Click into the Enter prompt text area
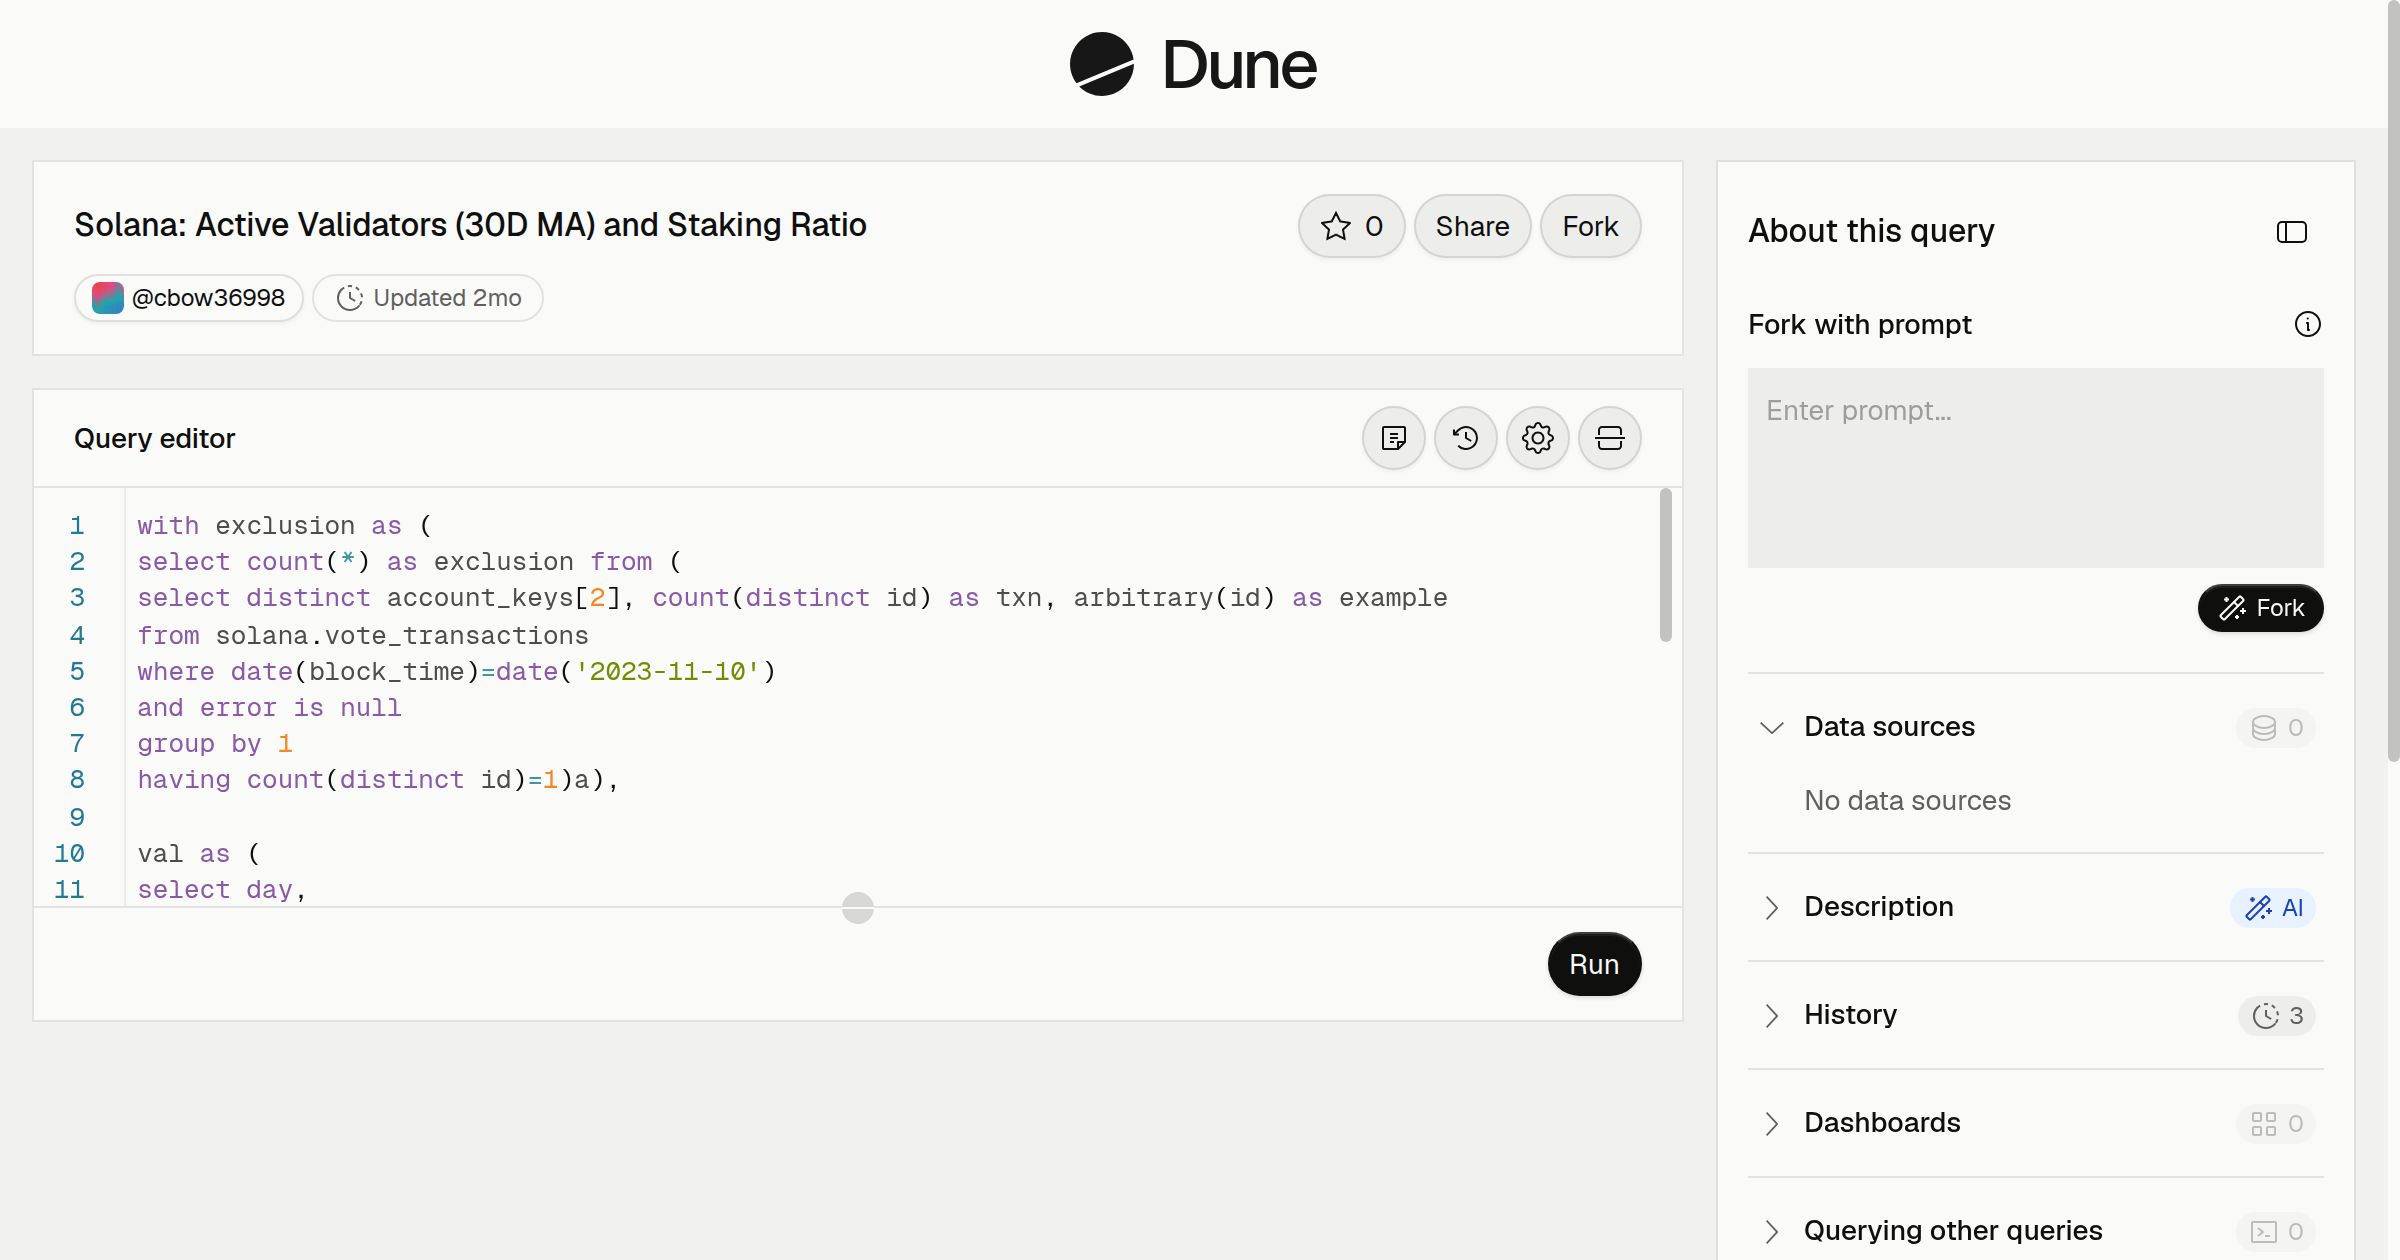 (x=2035, y=468)
